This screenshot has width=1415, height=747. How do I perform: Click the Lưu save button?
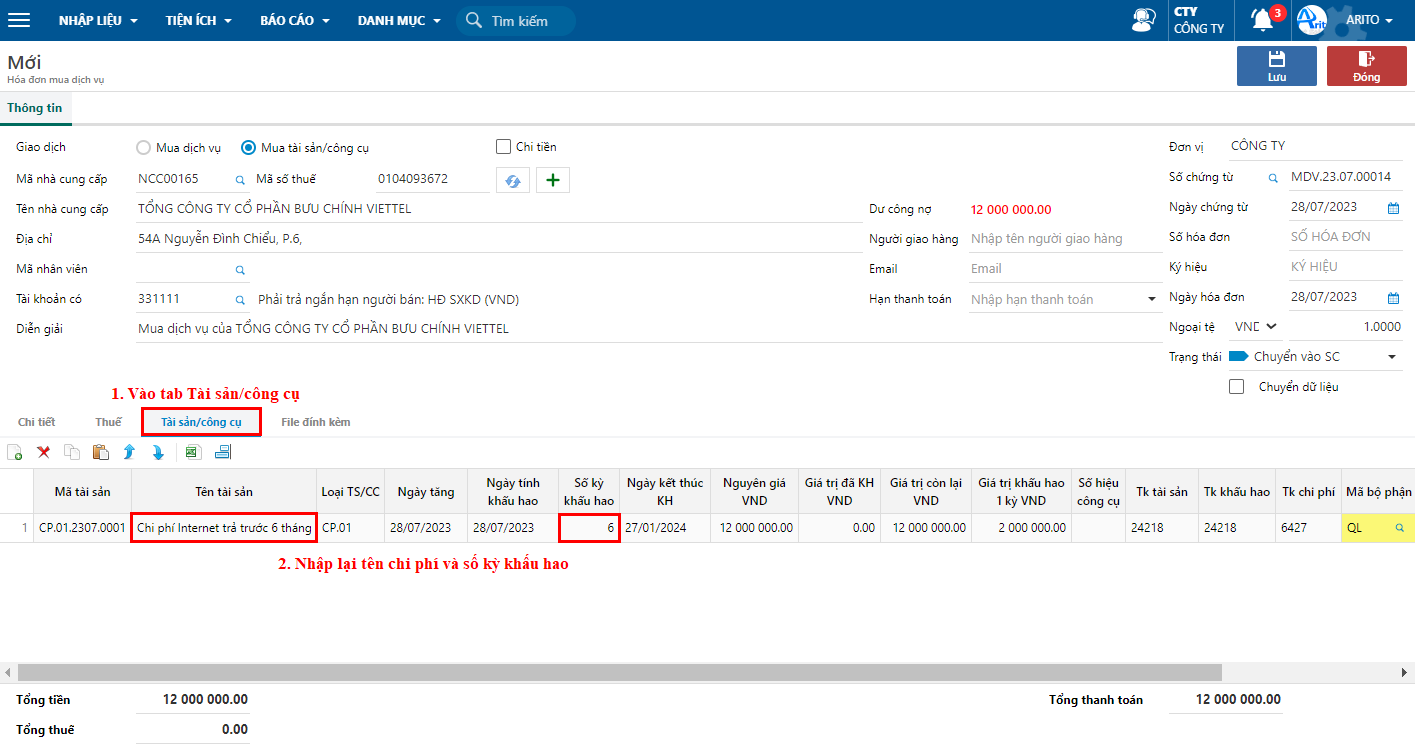[1276, 66]
